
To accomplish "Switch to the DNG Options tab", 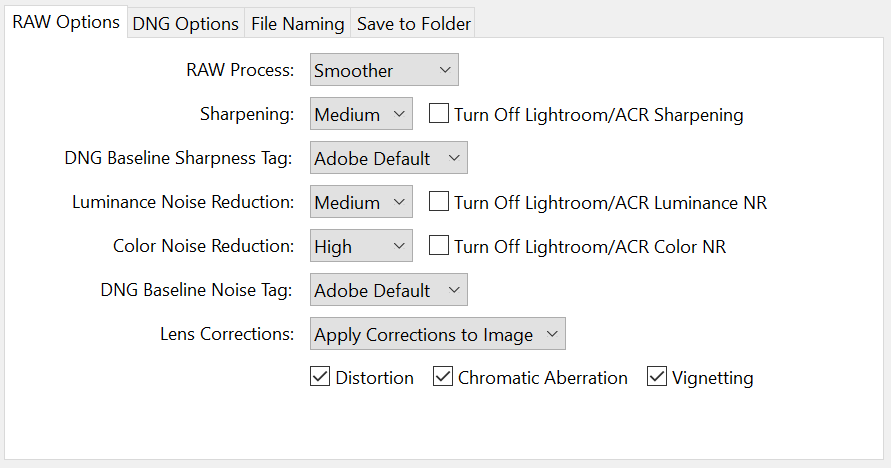I will [x=186, y=24].
